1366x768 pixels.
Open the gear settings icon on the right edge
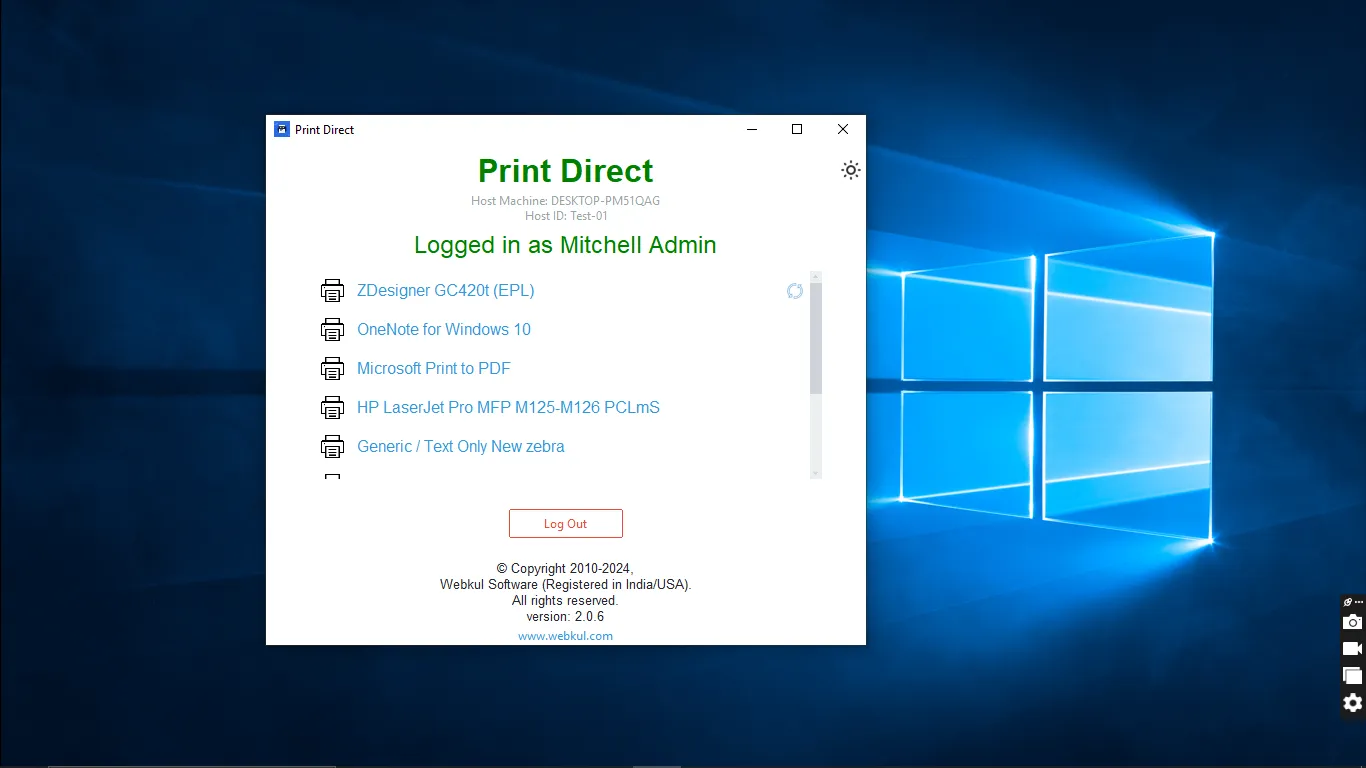point(1352,703)
